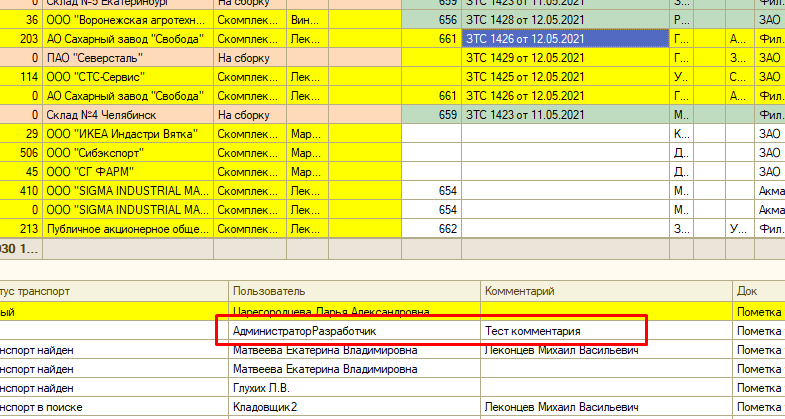Click Пометка cell in Кладовщик2 row
Screen dimensions: 785x419
pyautogui.click(x=758, y=407)
